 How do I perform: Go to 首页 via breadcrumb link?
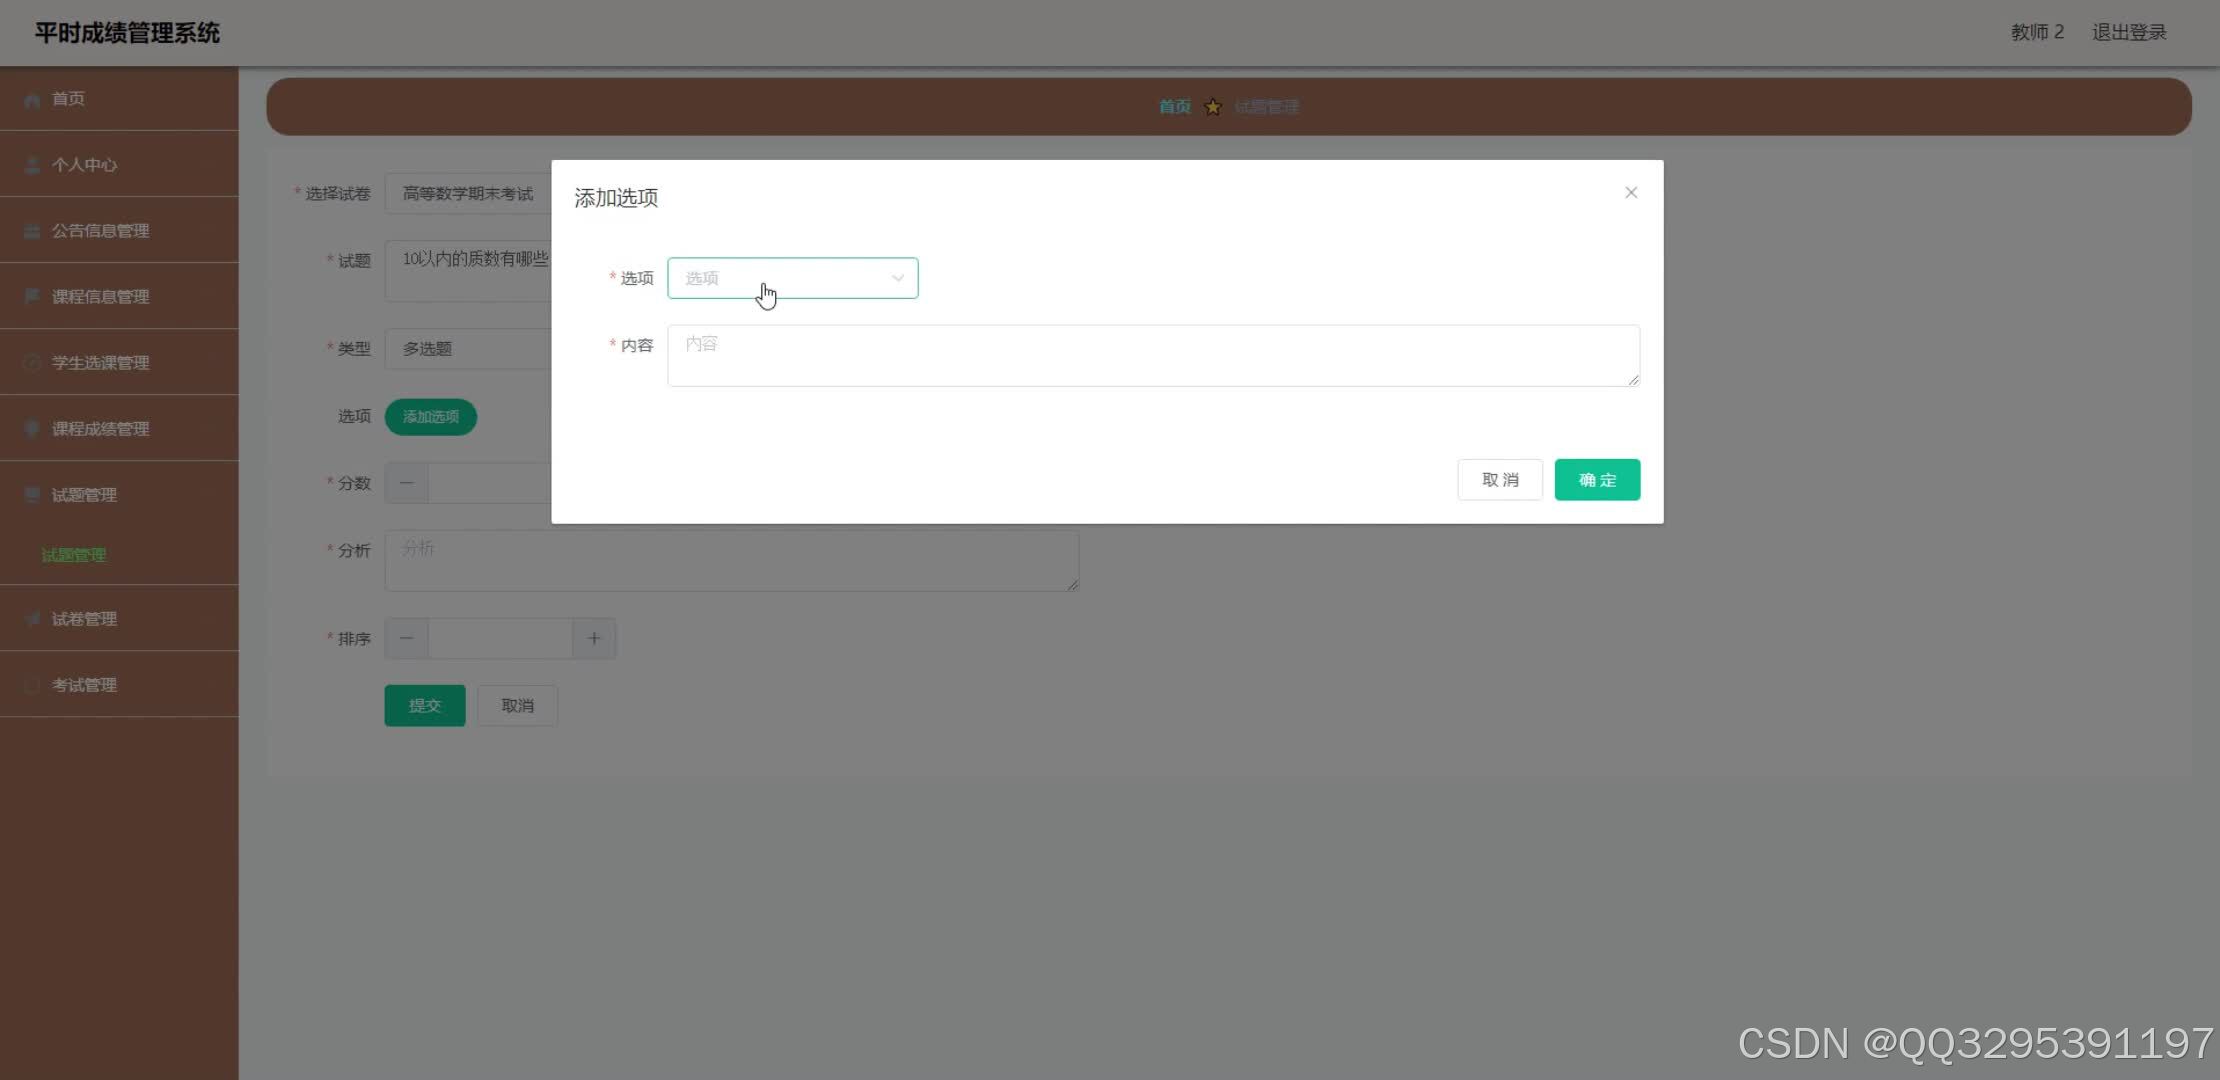1175,107
